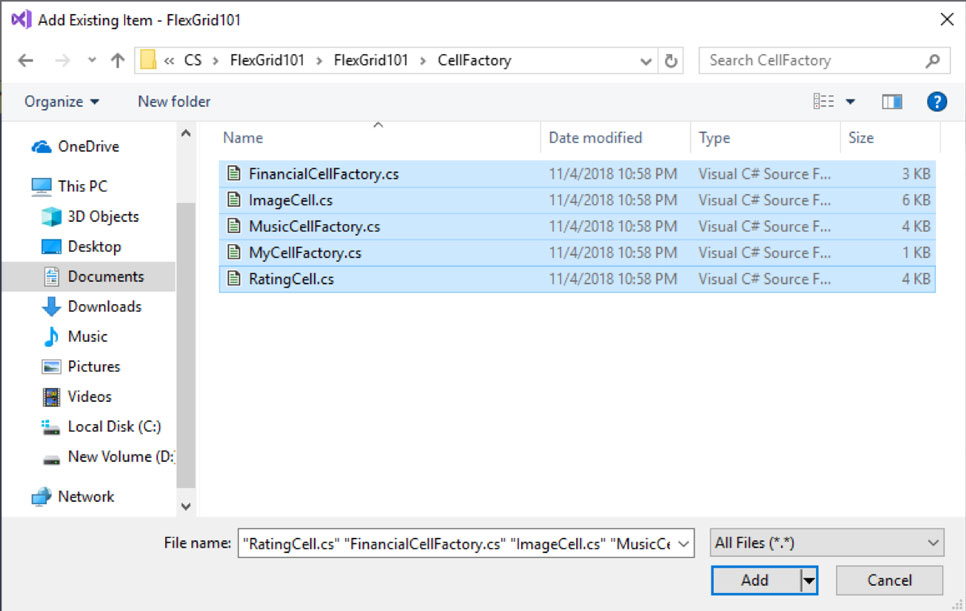This screenshot has width=966, height=611.
Task: Select the Documents folder
Action: (89, 277)
